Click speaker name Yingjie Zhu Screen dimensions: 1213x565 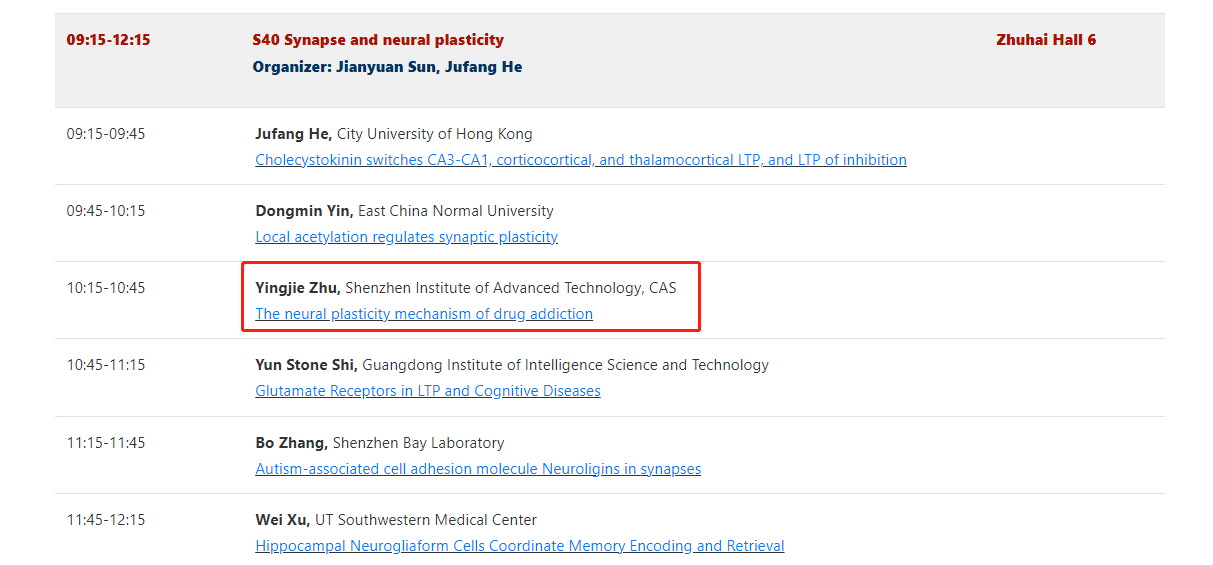(298, 288)
